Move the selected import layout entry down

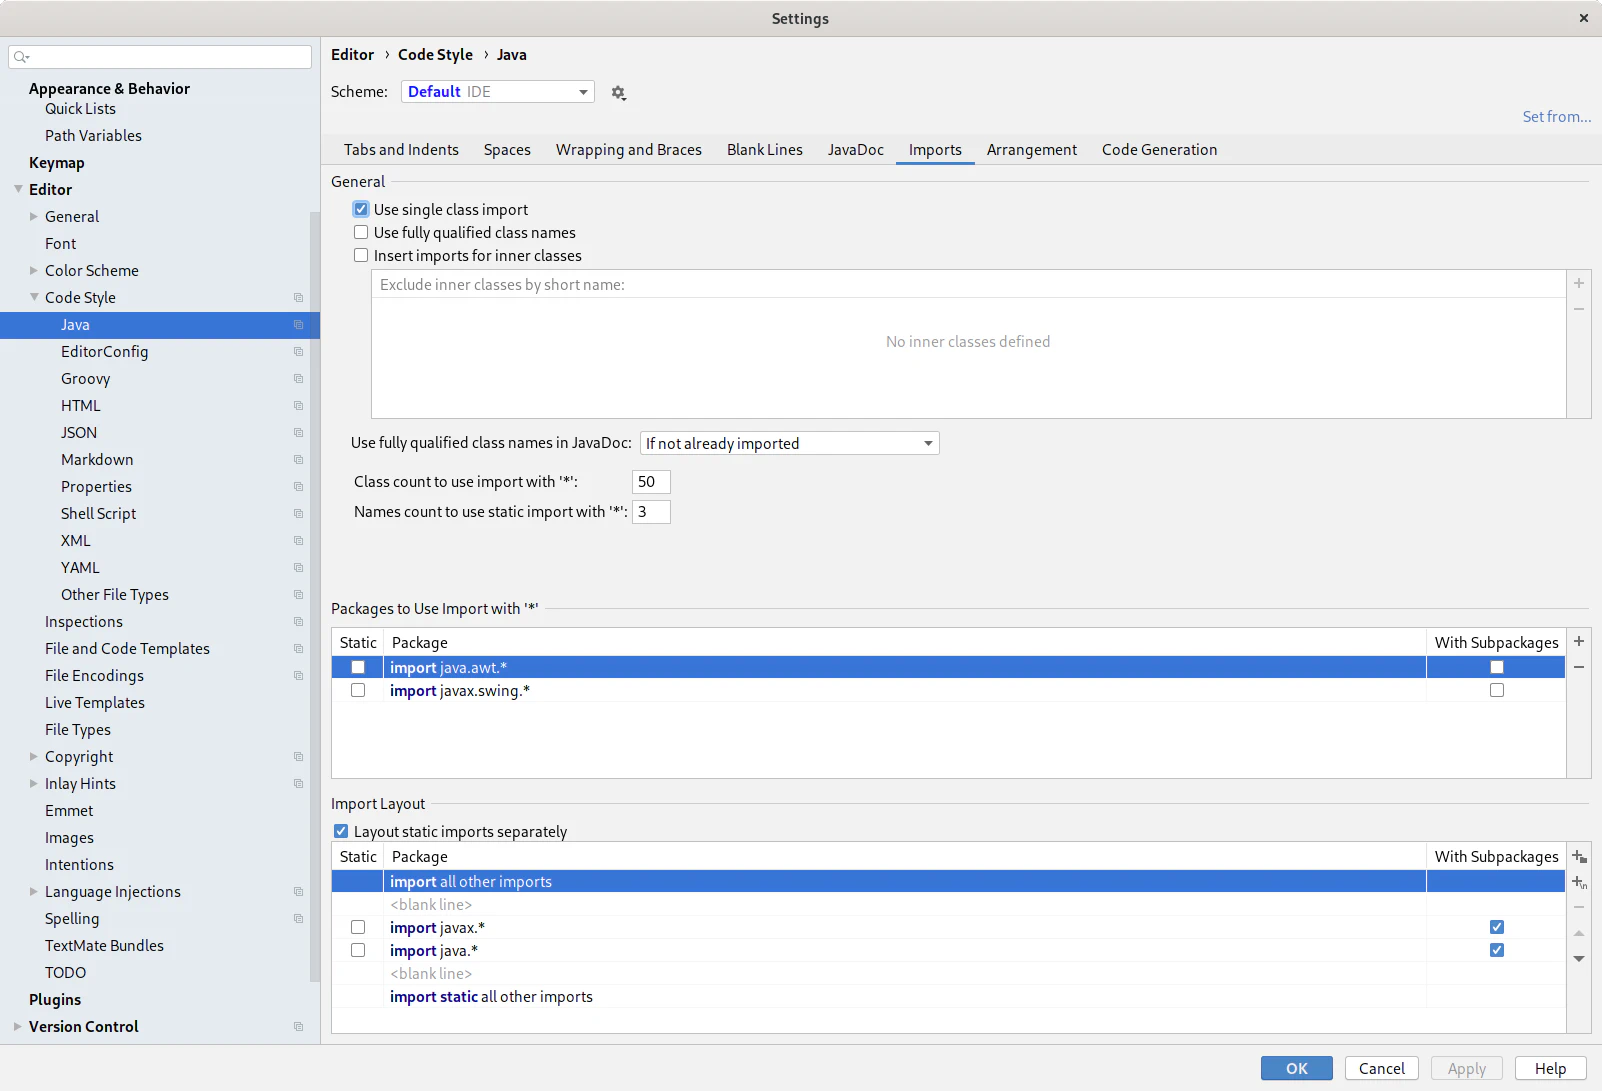(x=1579, y=959)
